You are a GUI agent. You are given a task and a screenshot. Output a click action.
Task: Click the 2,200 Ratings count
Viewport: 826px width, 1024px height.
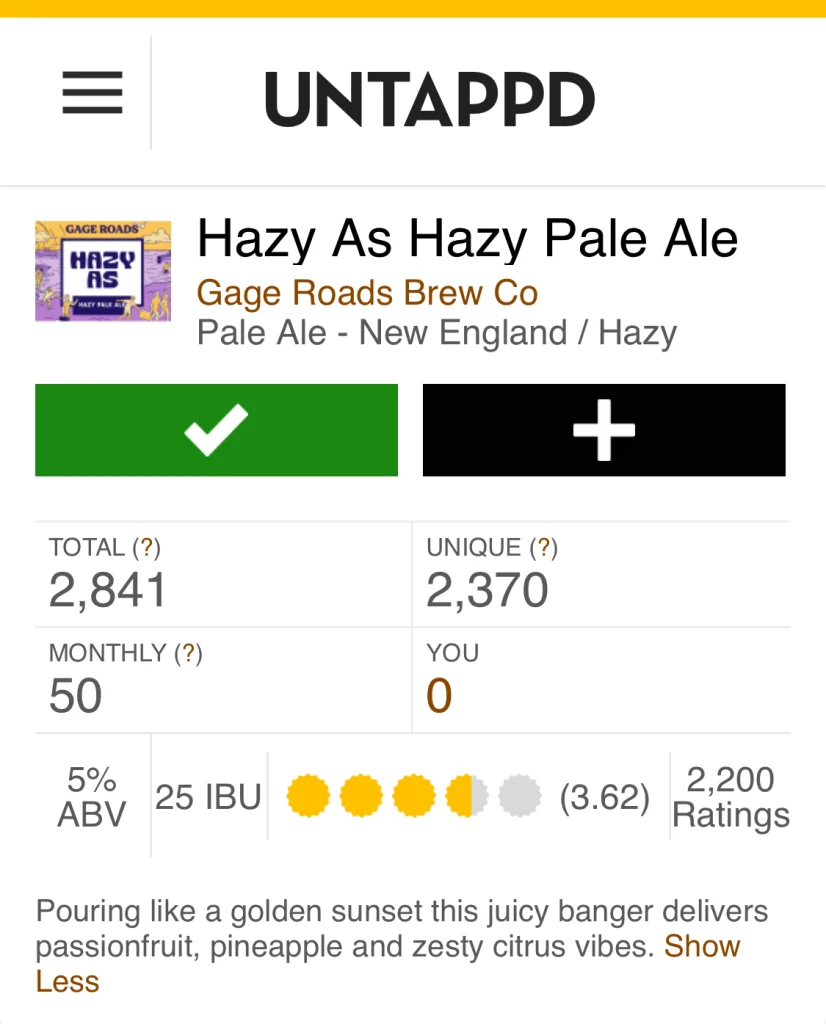point(730,797)
